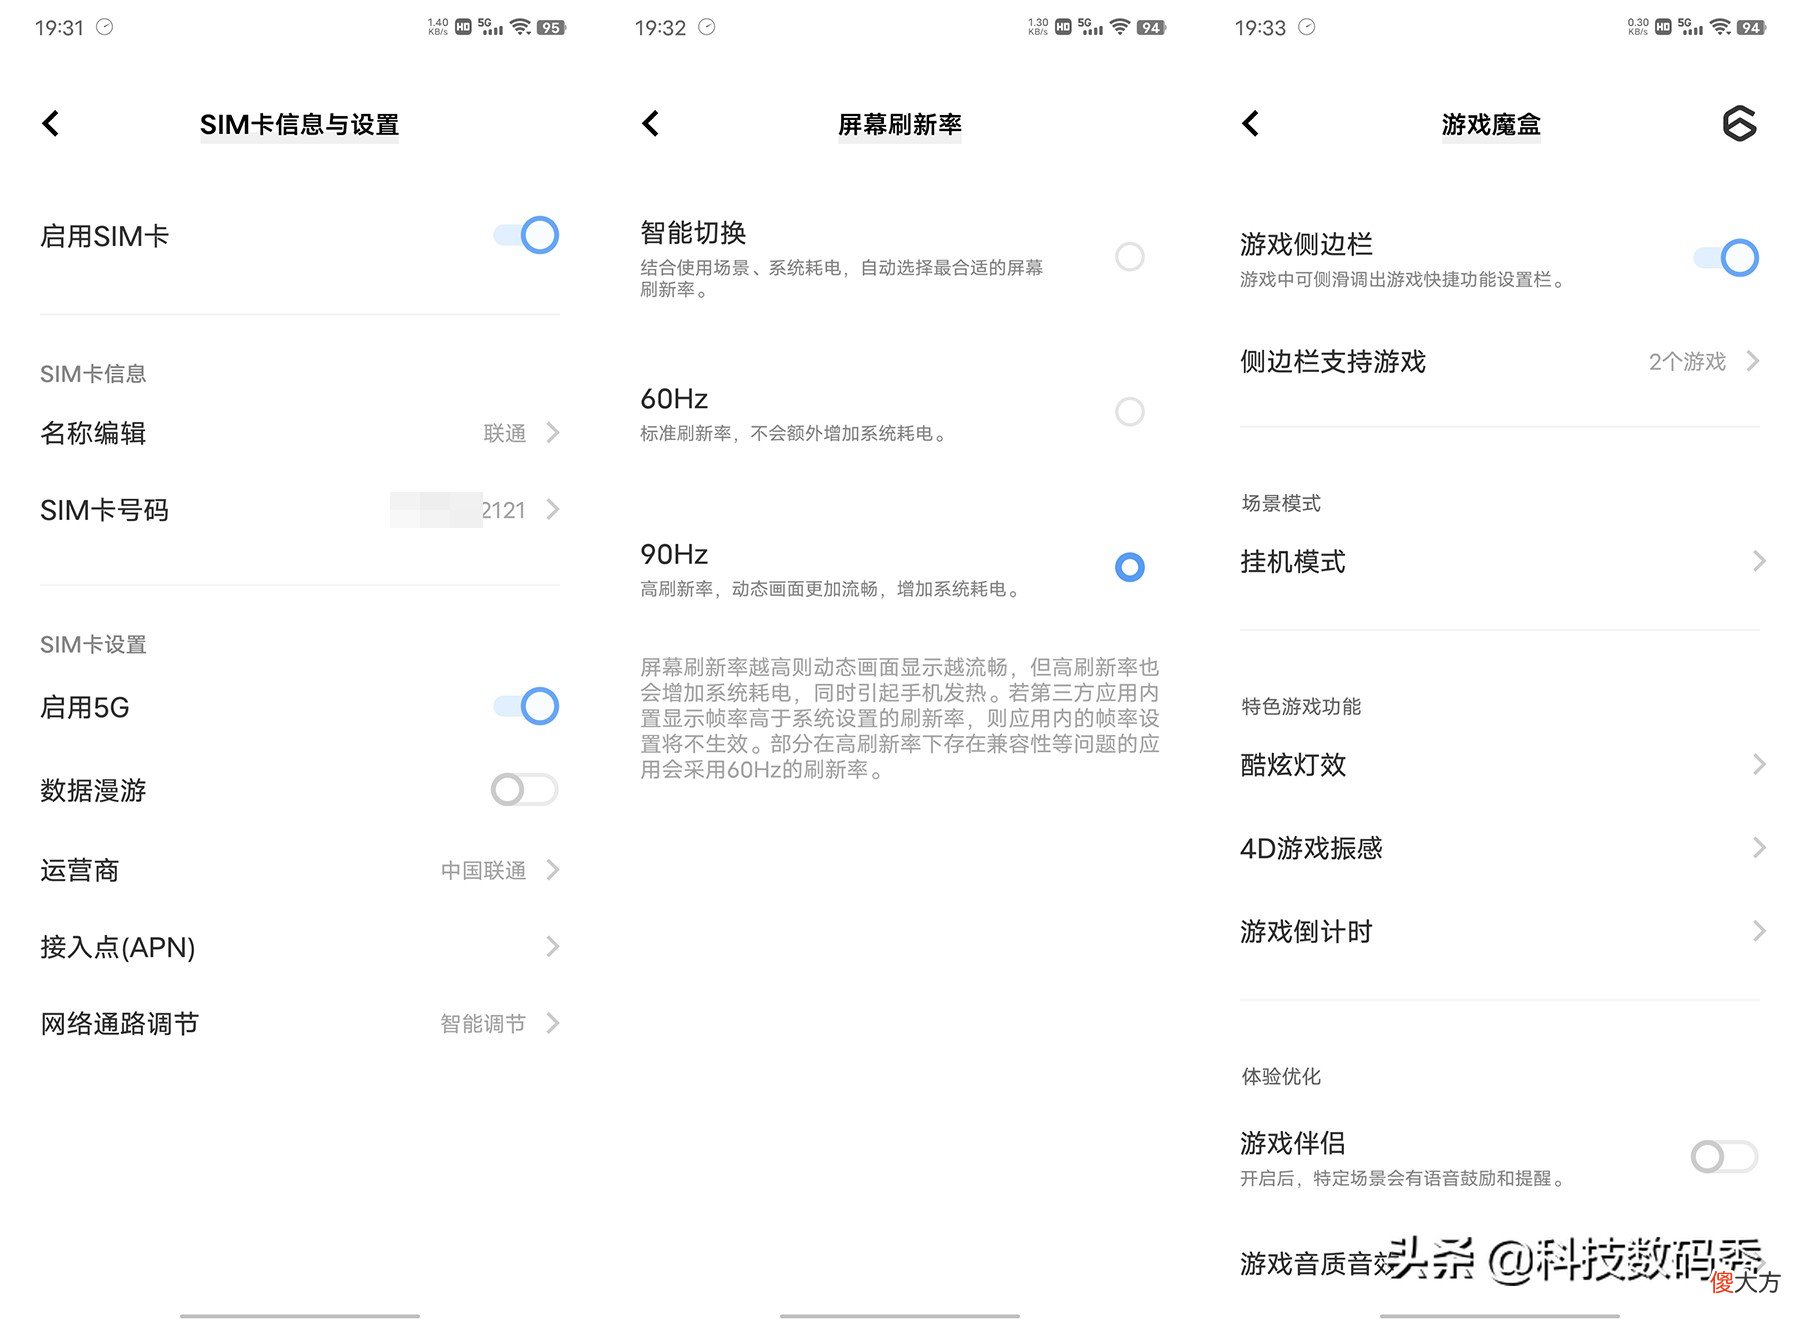Toggle the 启用SIM卡 switch

tap(526, 236)
